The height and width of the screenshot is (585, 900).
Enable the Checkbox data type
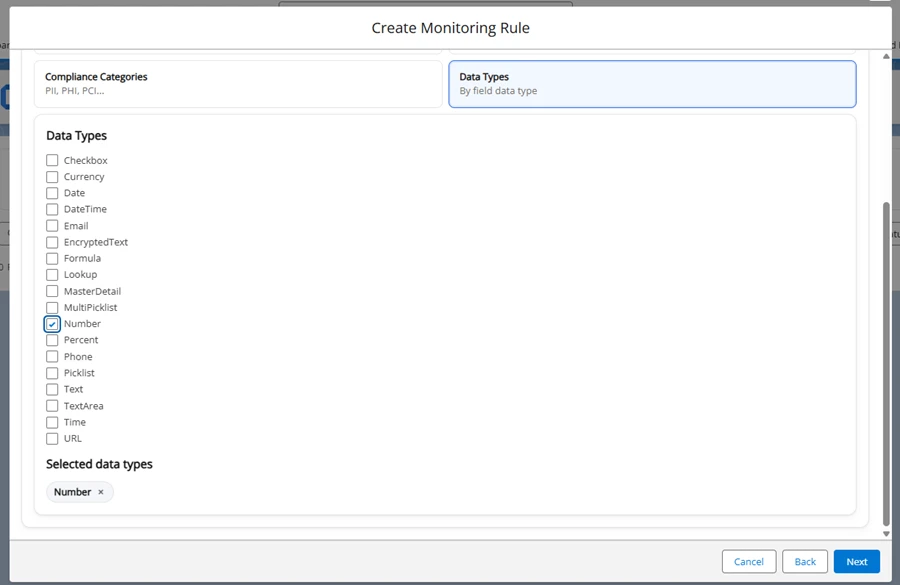click(x=51, y=160)
